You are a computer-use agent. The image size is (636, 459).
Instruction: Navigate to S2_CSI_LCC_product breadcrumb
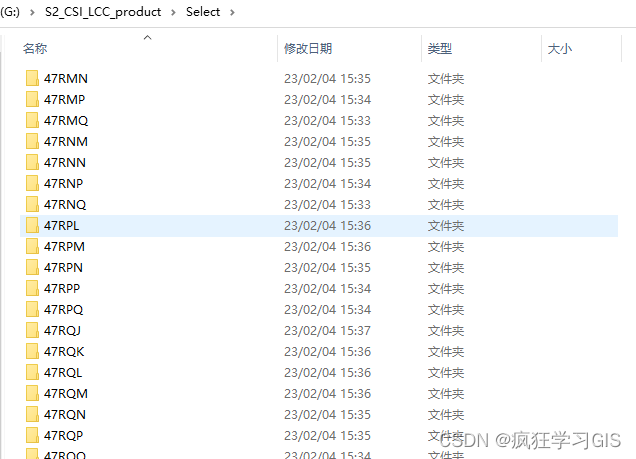(x=103, y=12)
